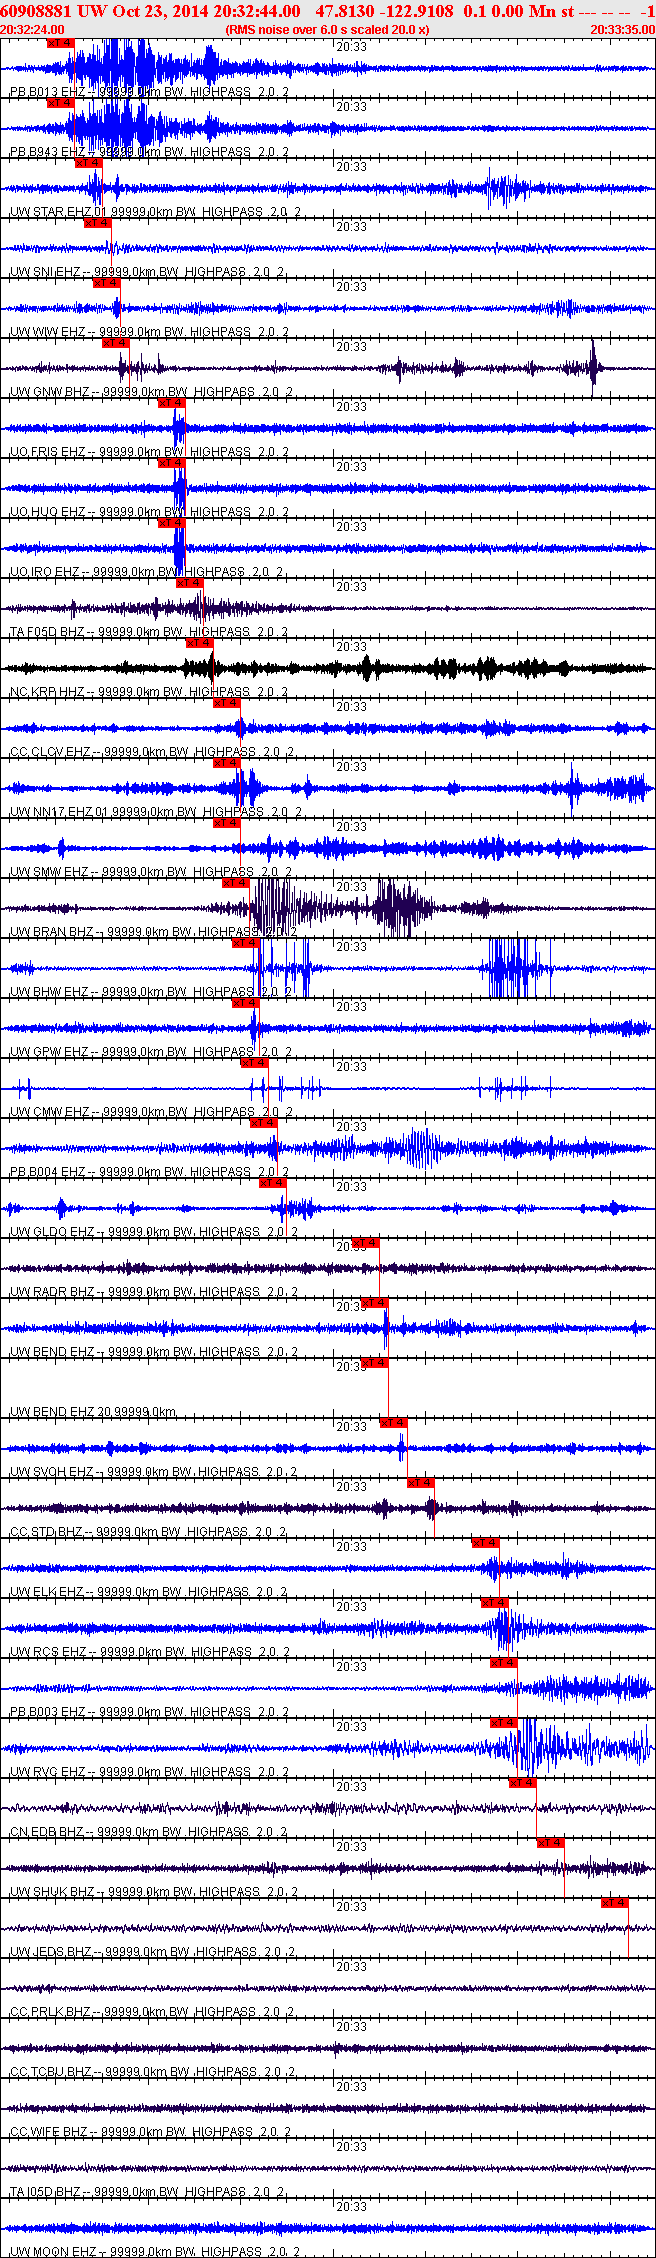Click the PB B004 EHZ label
The width and height of the screenshot is (656, 2258).
(149, 1172)
